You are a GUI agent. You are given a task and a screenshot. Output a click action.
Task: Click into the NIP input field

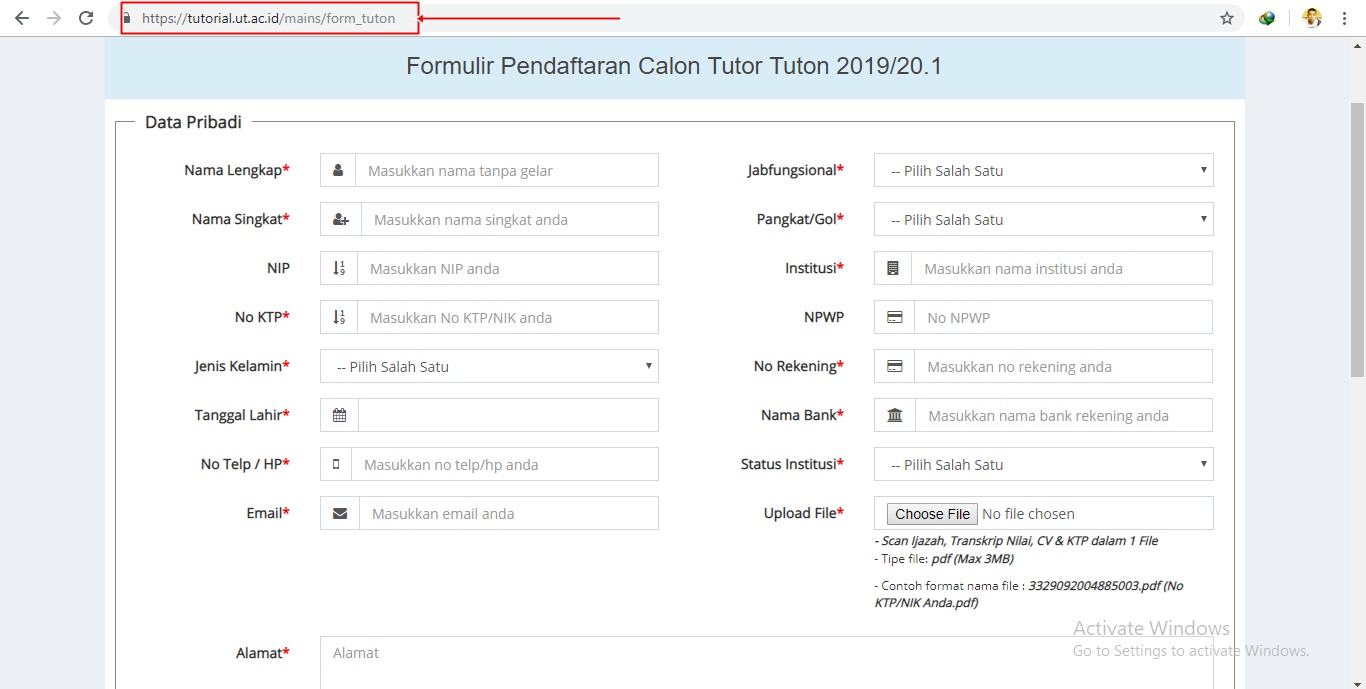[508, 268]
